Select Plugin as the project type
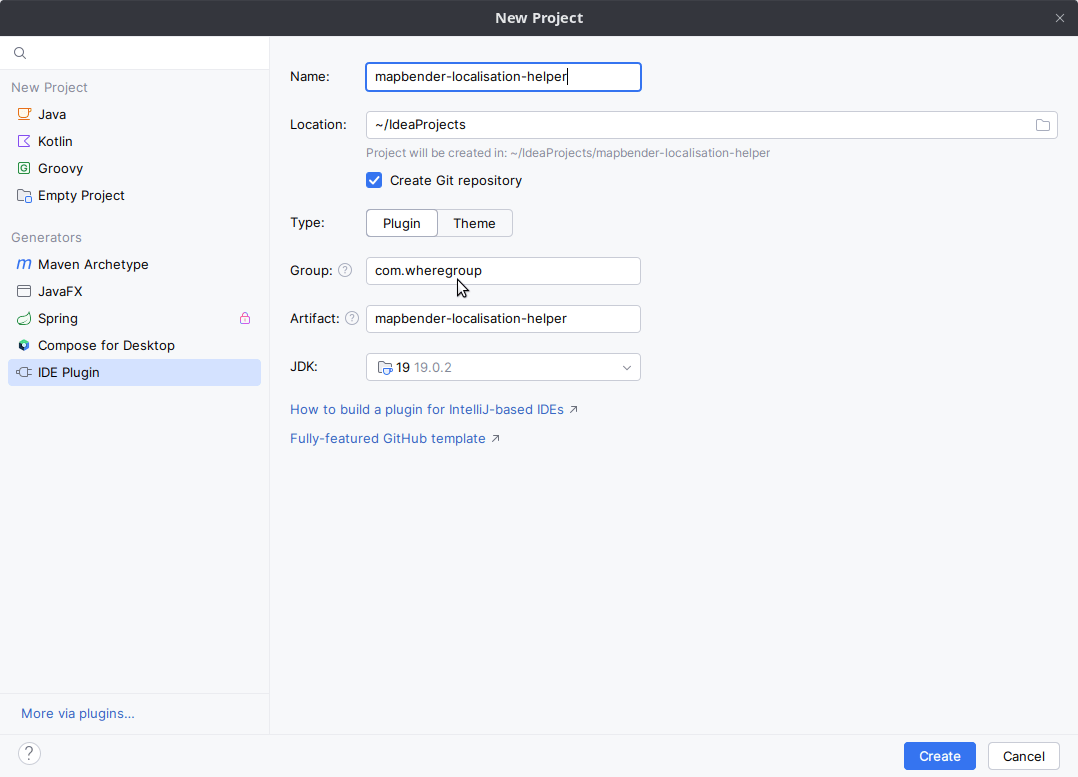1078x777 pixels. click(x=402, y=223)
